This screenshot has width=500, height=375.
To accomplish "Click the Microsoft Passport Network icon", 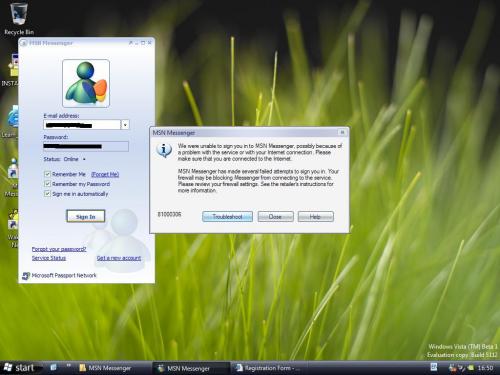I will click(26, 276).
